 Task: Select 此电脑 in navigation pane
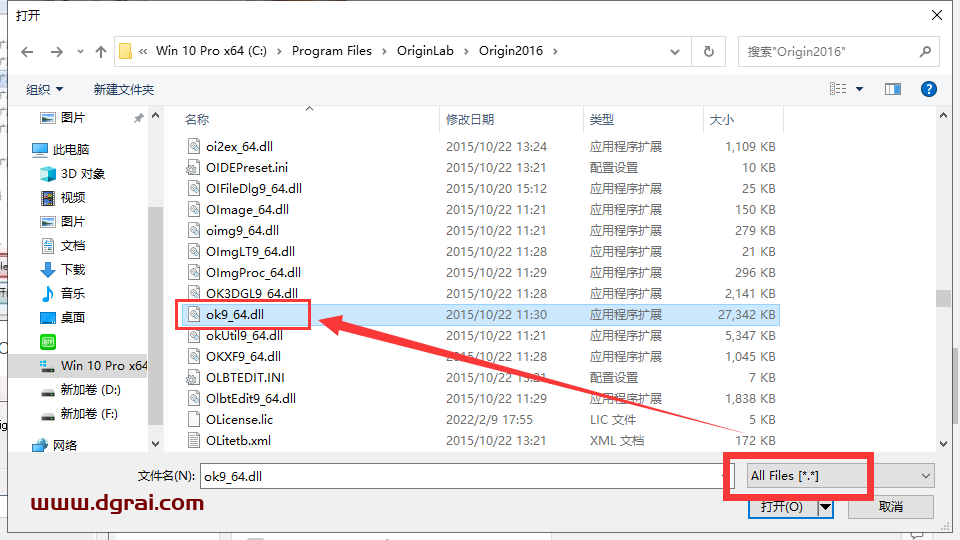(x=61, y=149)
